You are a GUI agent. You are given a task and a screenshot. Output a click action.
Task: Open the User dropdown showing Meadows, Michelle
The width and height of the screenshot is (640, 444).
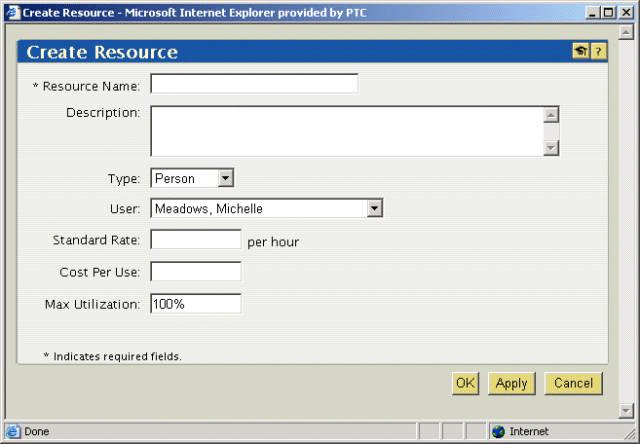tap(267, 209)
